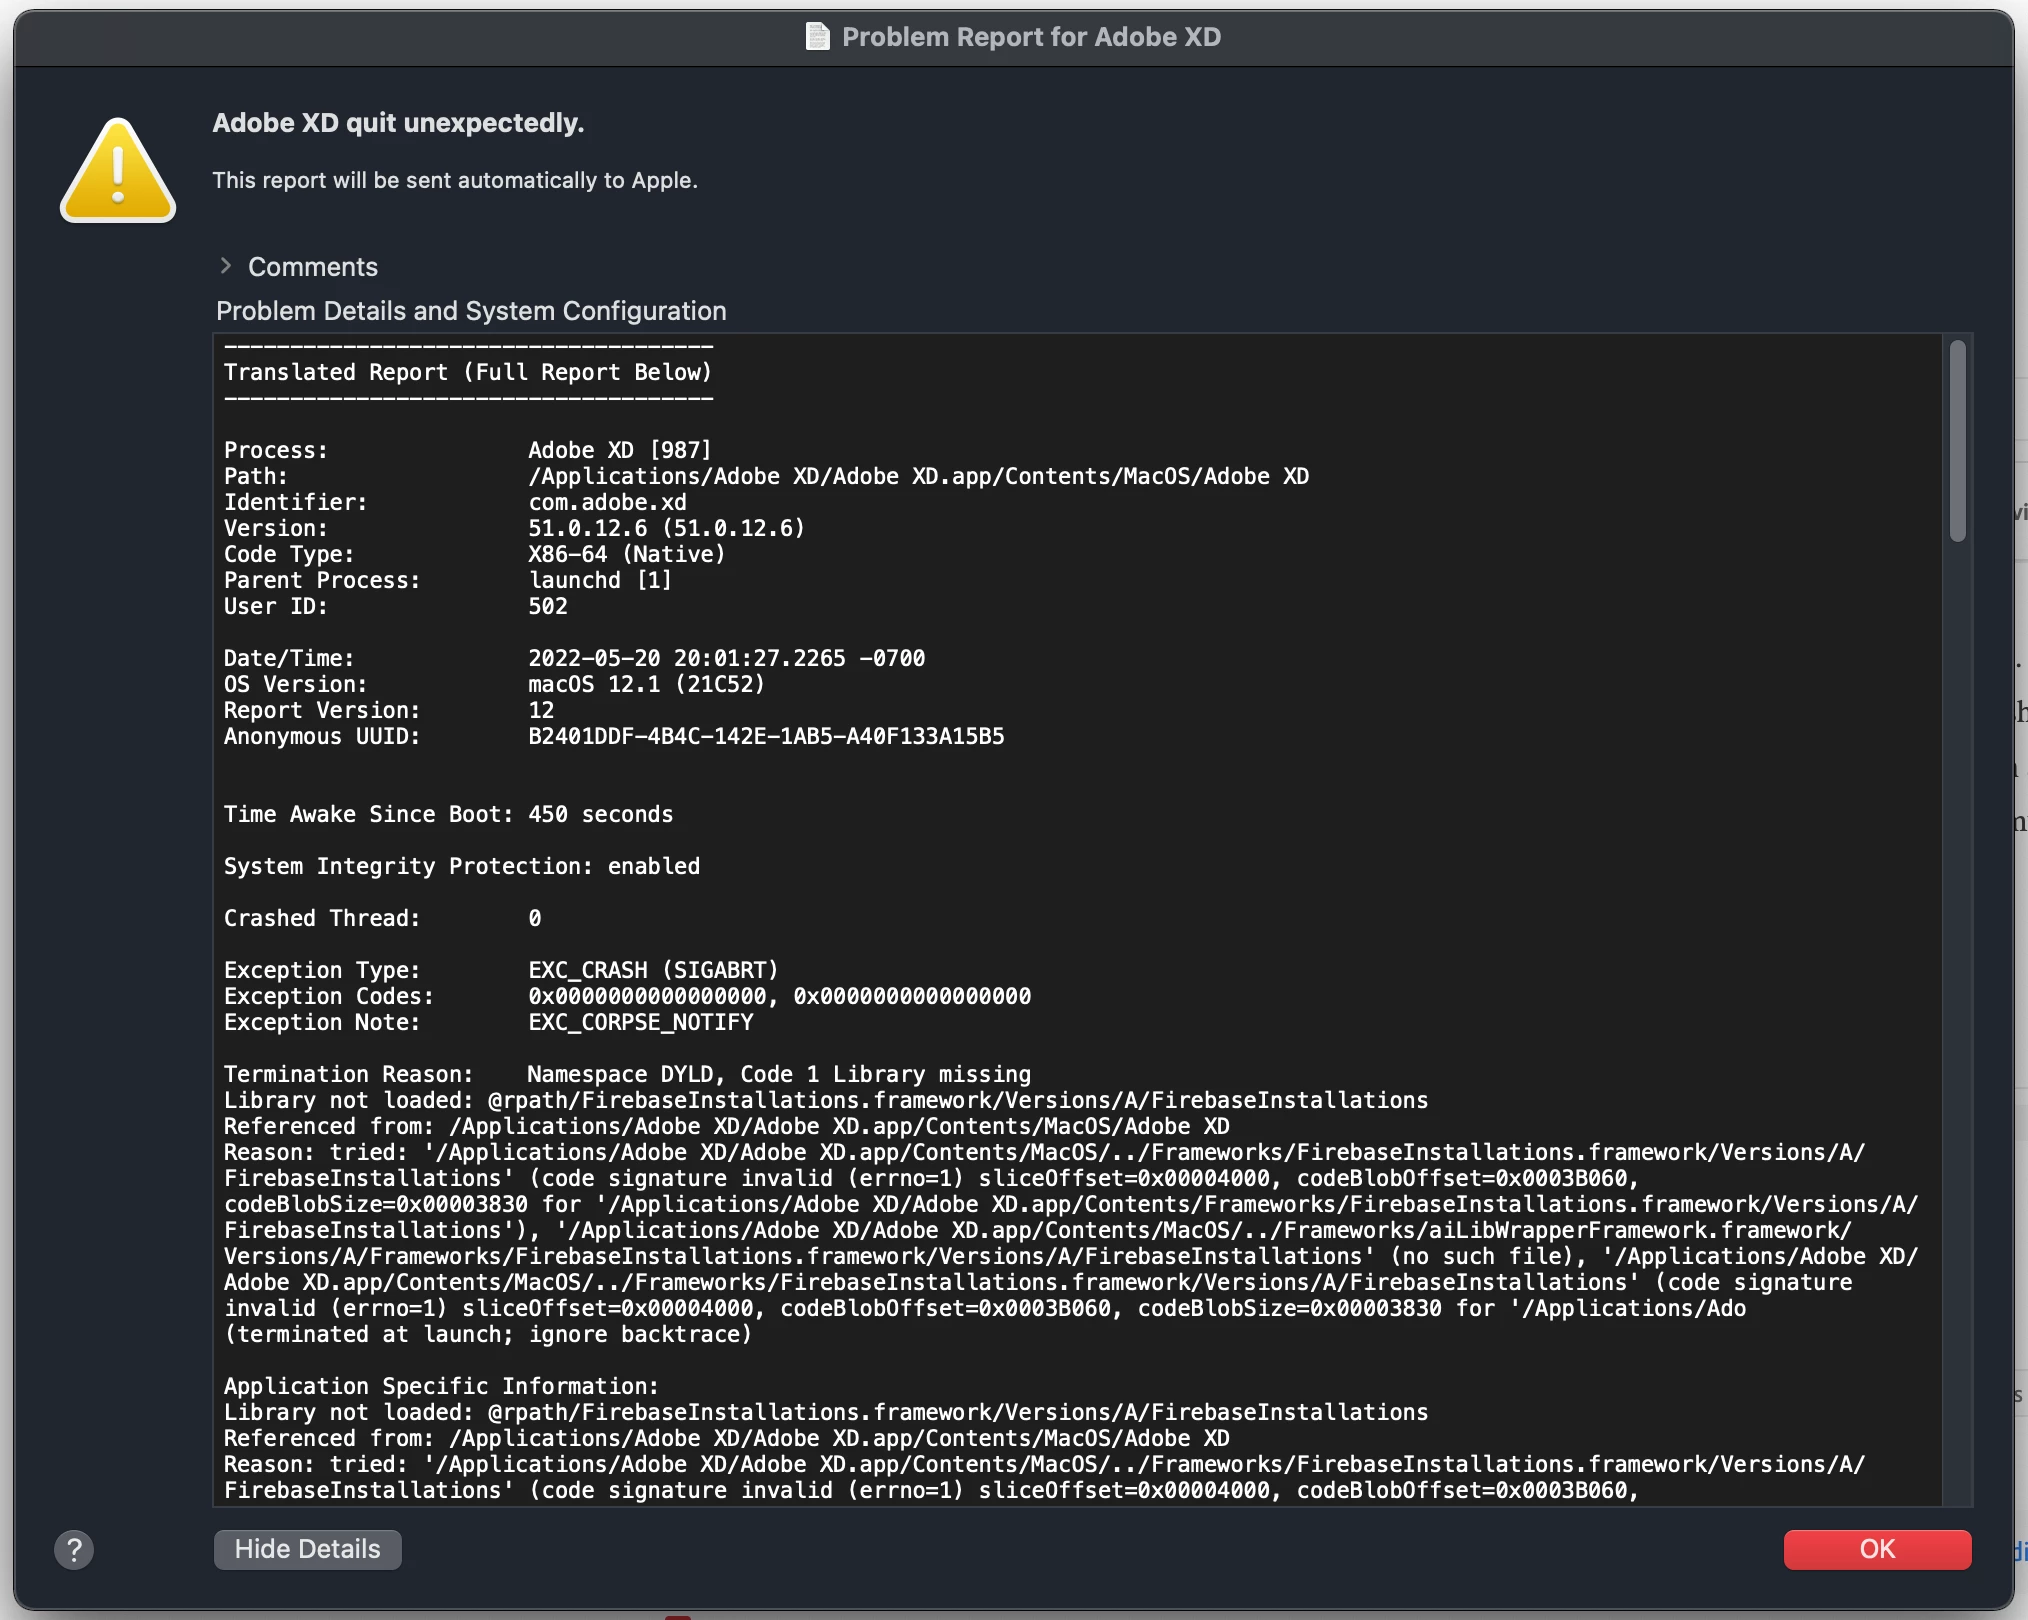Click the 'Application Specific Information' line
2028x1620 pixels.
pyautogui.click(x=441, y=1387)
